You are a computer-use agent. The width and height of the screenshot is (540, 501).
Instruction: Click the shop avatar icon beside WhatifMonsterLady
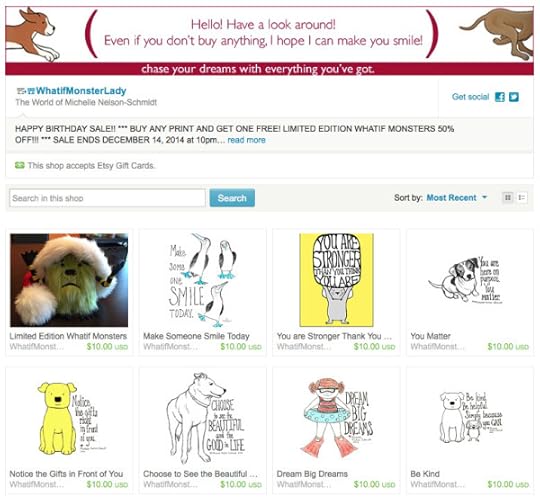point(25,91)
